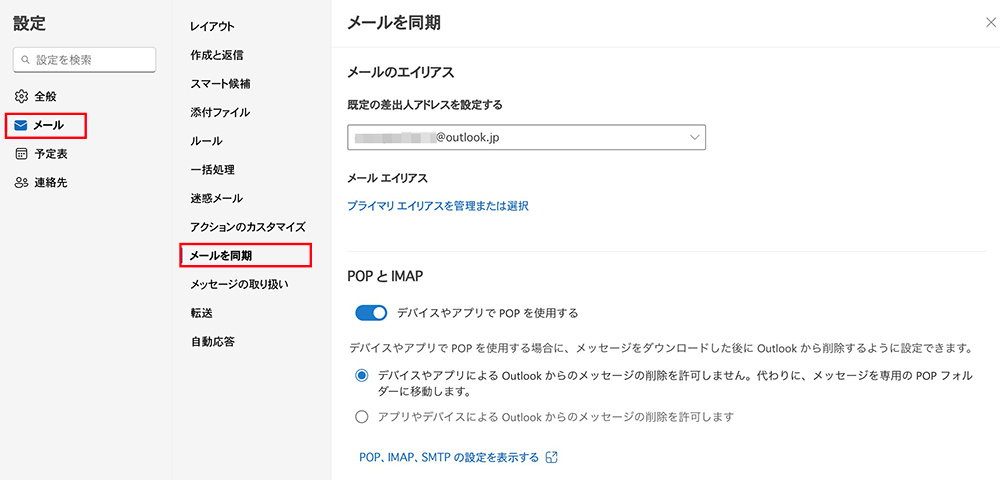This screenshot has height=480, width=1000.
Task: Open the 転送 settings section
Action: click(201, 313)
